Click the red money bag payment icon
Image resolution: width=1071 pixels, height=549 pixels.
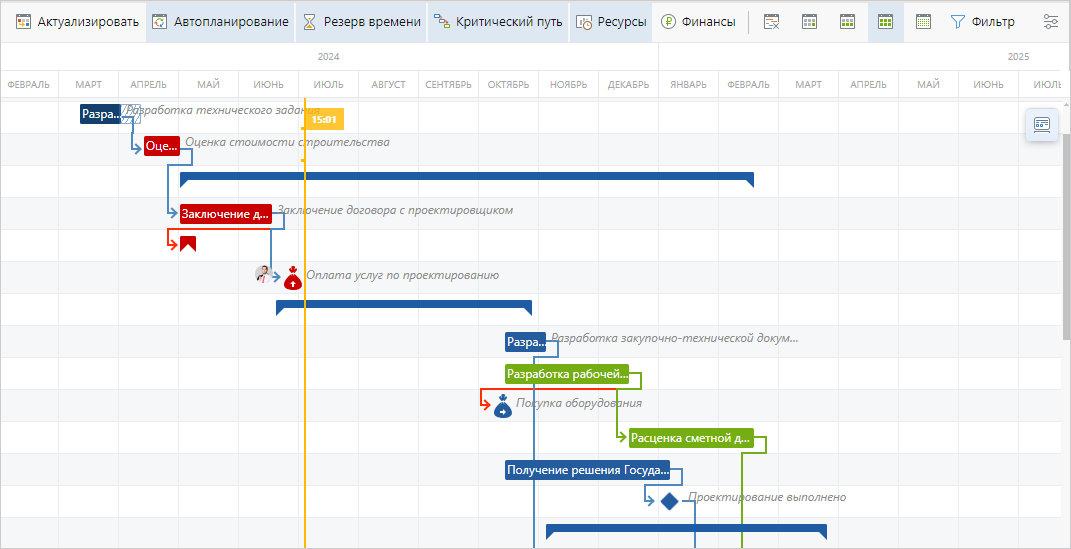pyautogui.click(x=293, y=277)
